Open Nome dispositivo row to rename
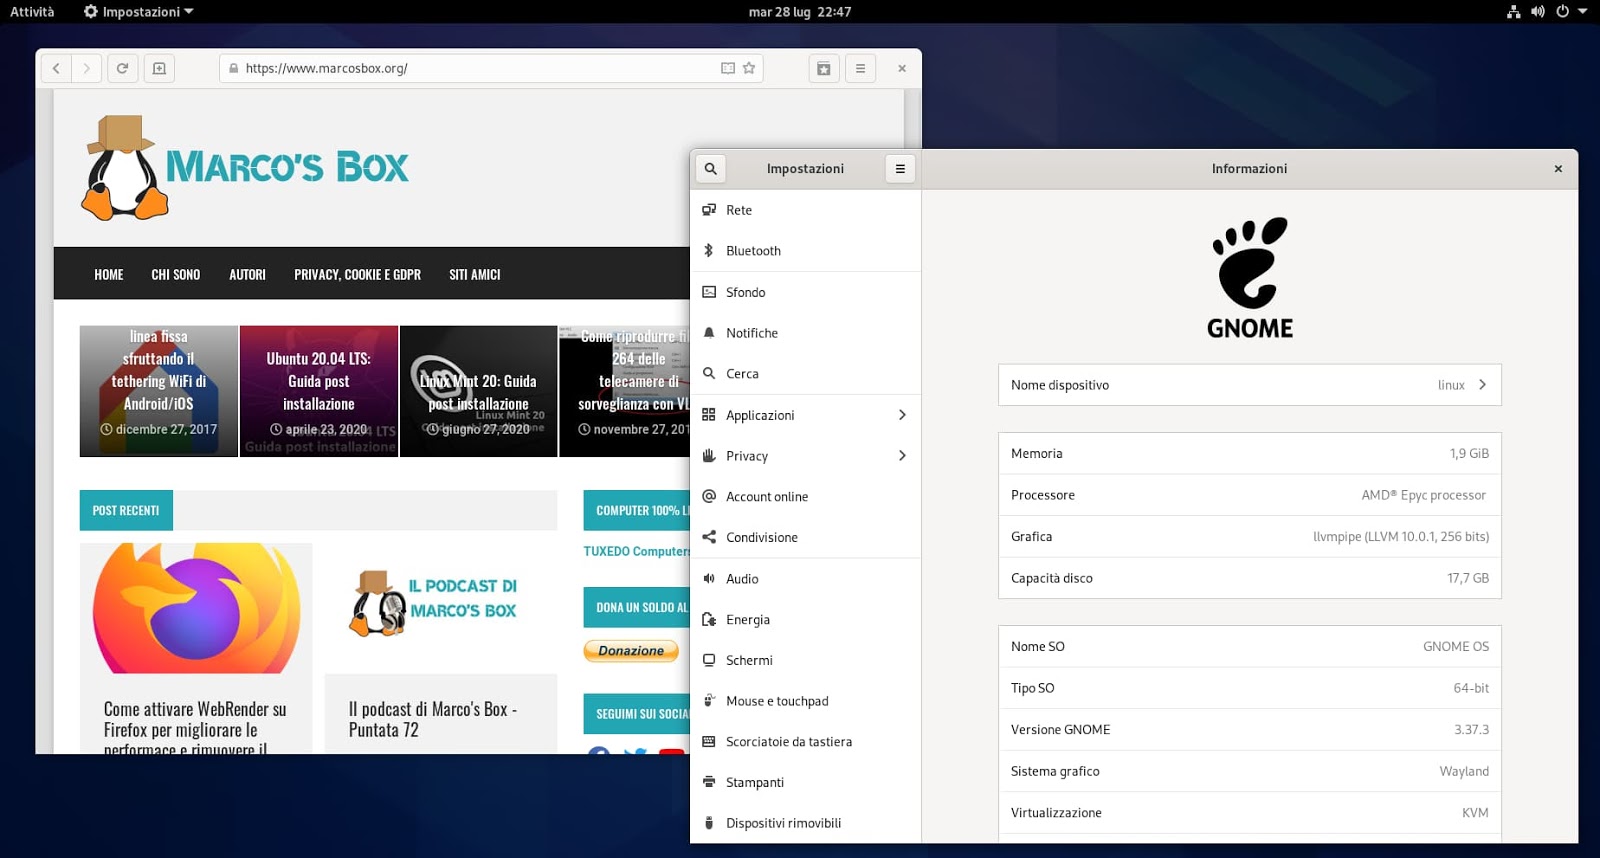The width and height of the screenshot is (1600, 858). 1249,385
